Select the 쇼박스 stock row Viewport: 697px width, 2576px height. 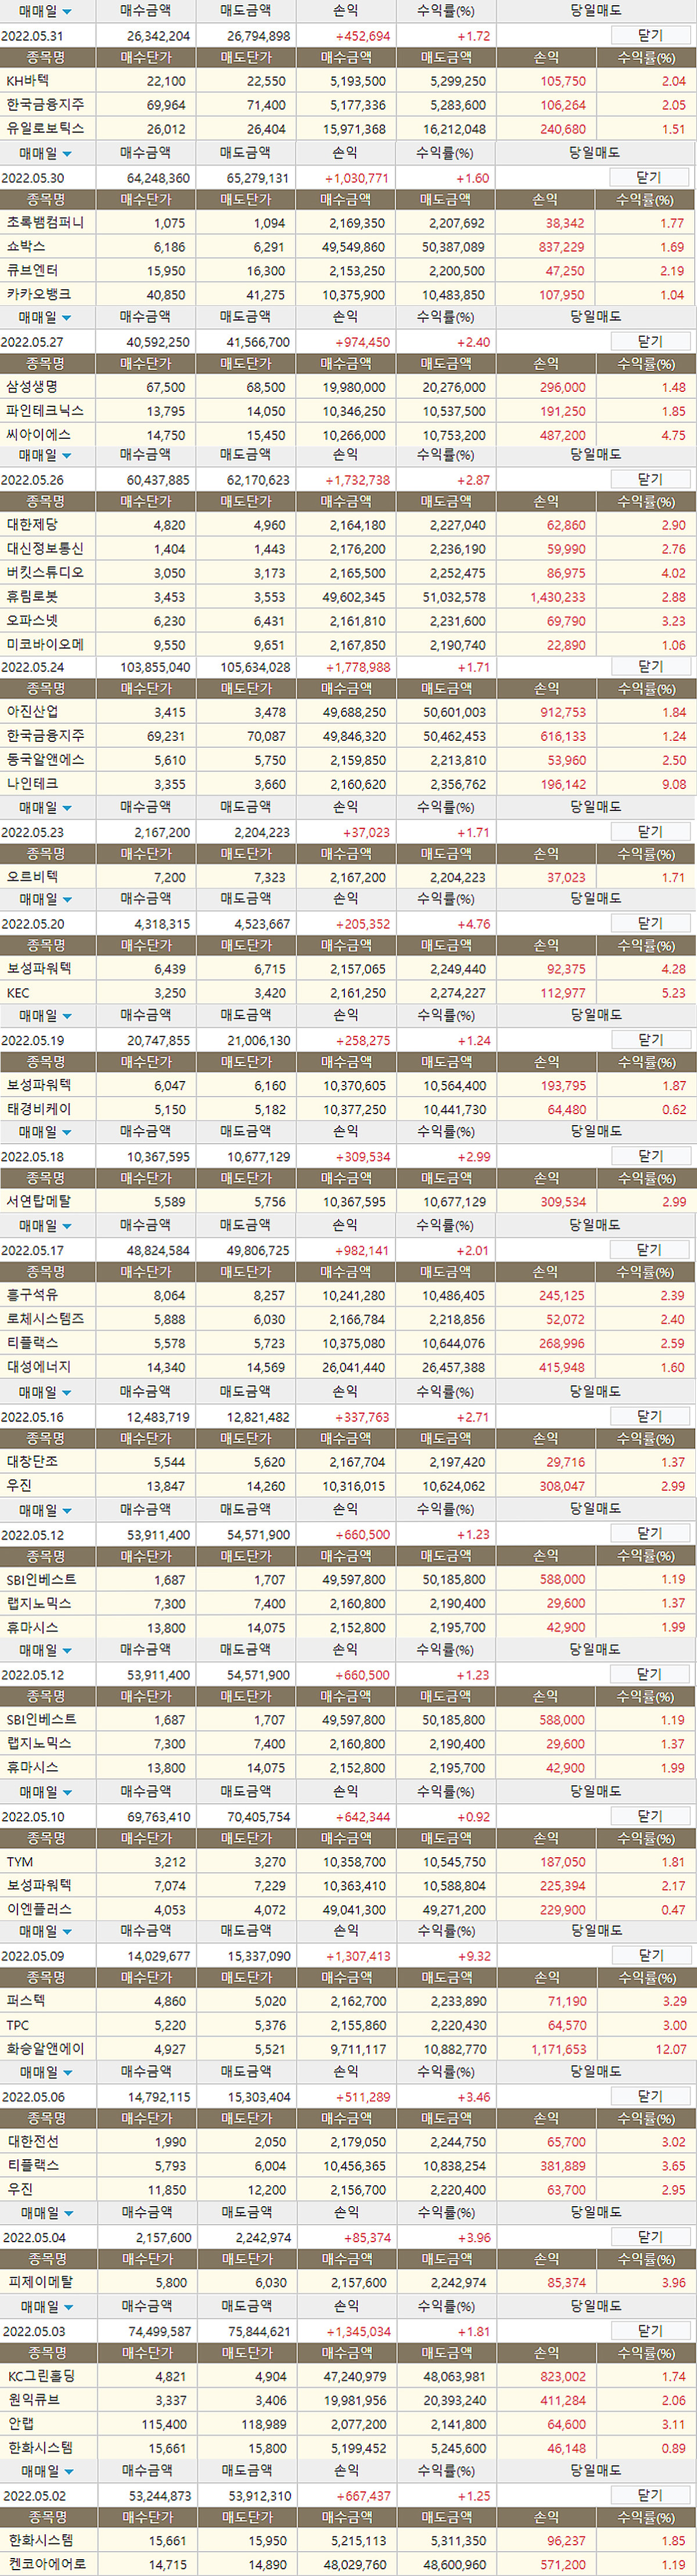click(26, 246)
